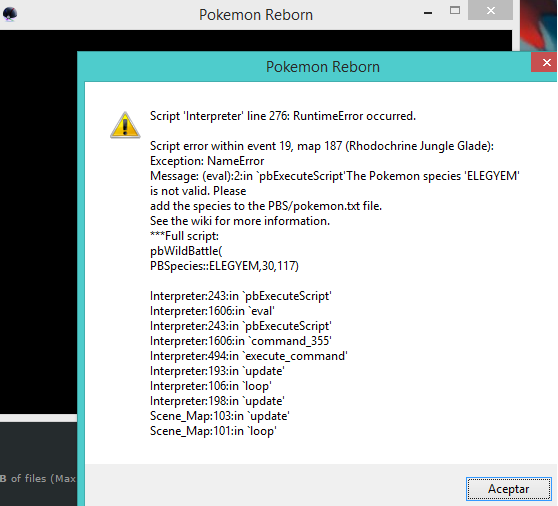558x506 pixels.
Task: Click the line 'PBSpecies::ELEGYEM,30,117)'
Action: click(224, 266)
